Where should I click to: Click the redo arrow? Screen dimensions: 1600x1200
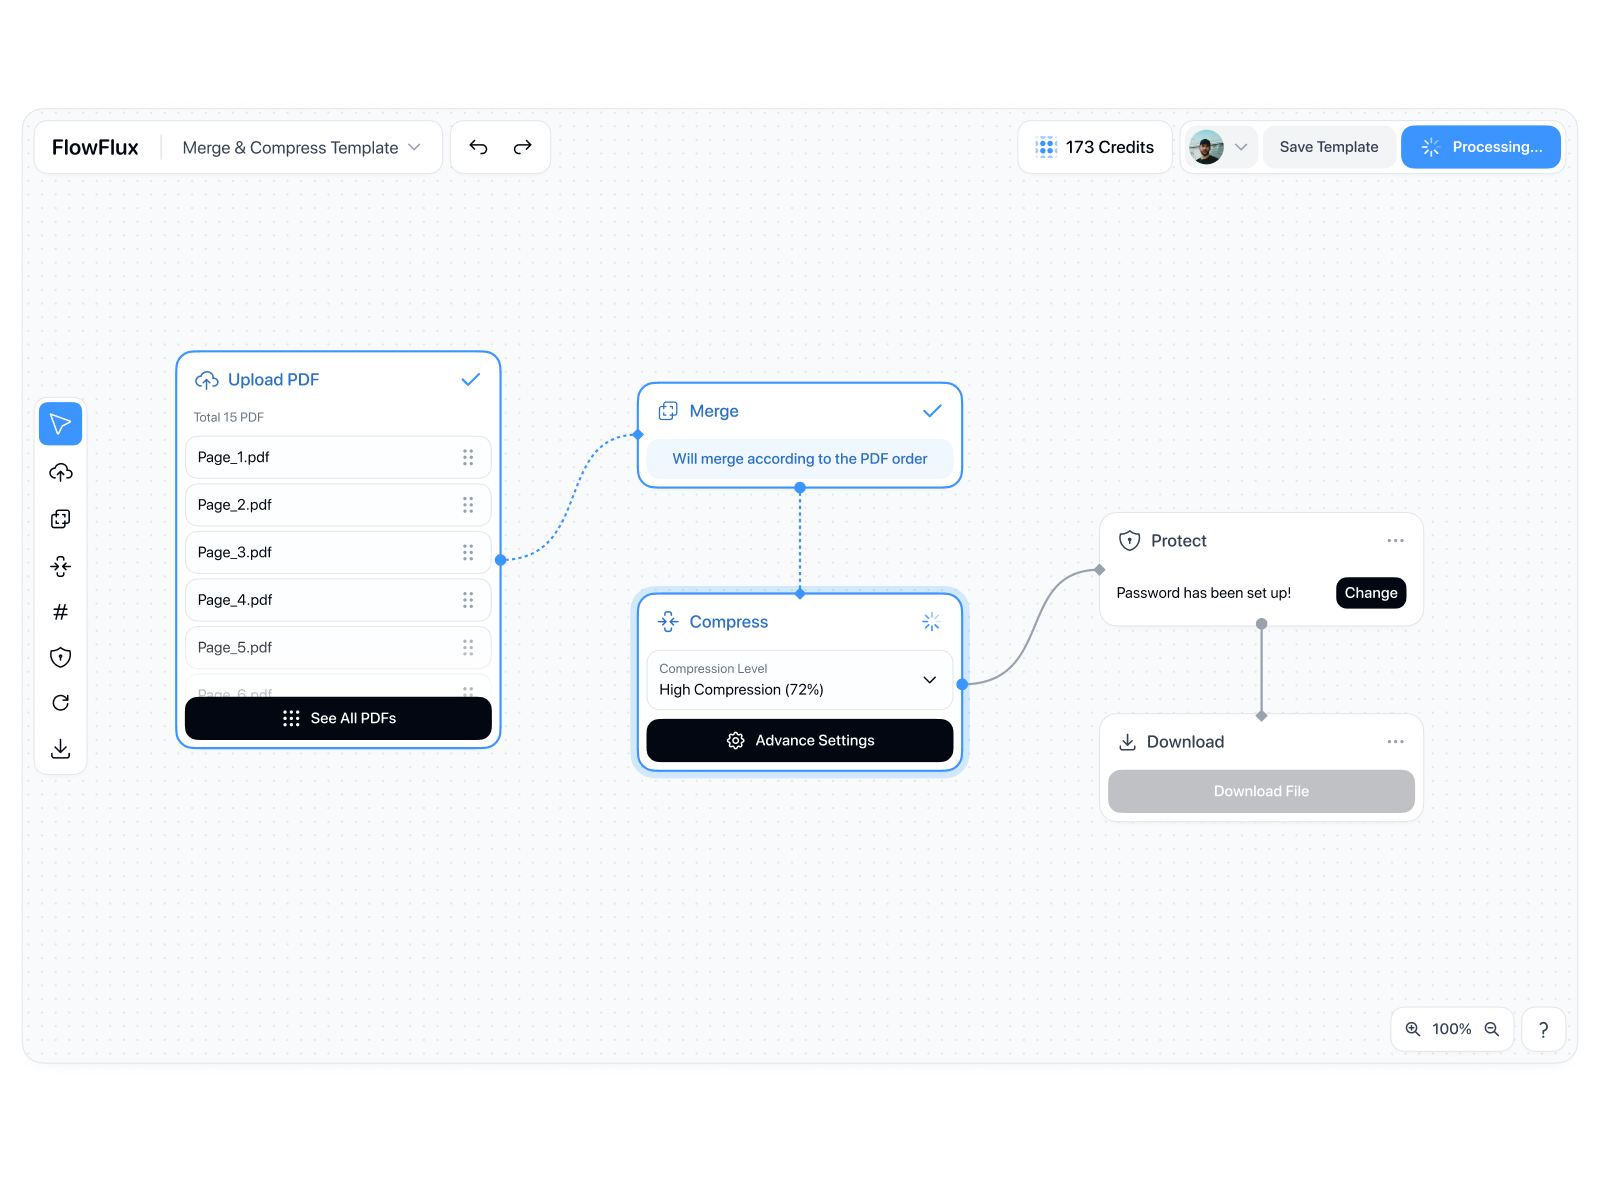pos(522,147)
